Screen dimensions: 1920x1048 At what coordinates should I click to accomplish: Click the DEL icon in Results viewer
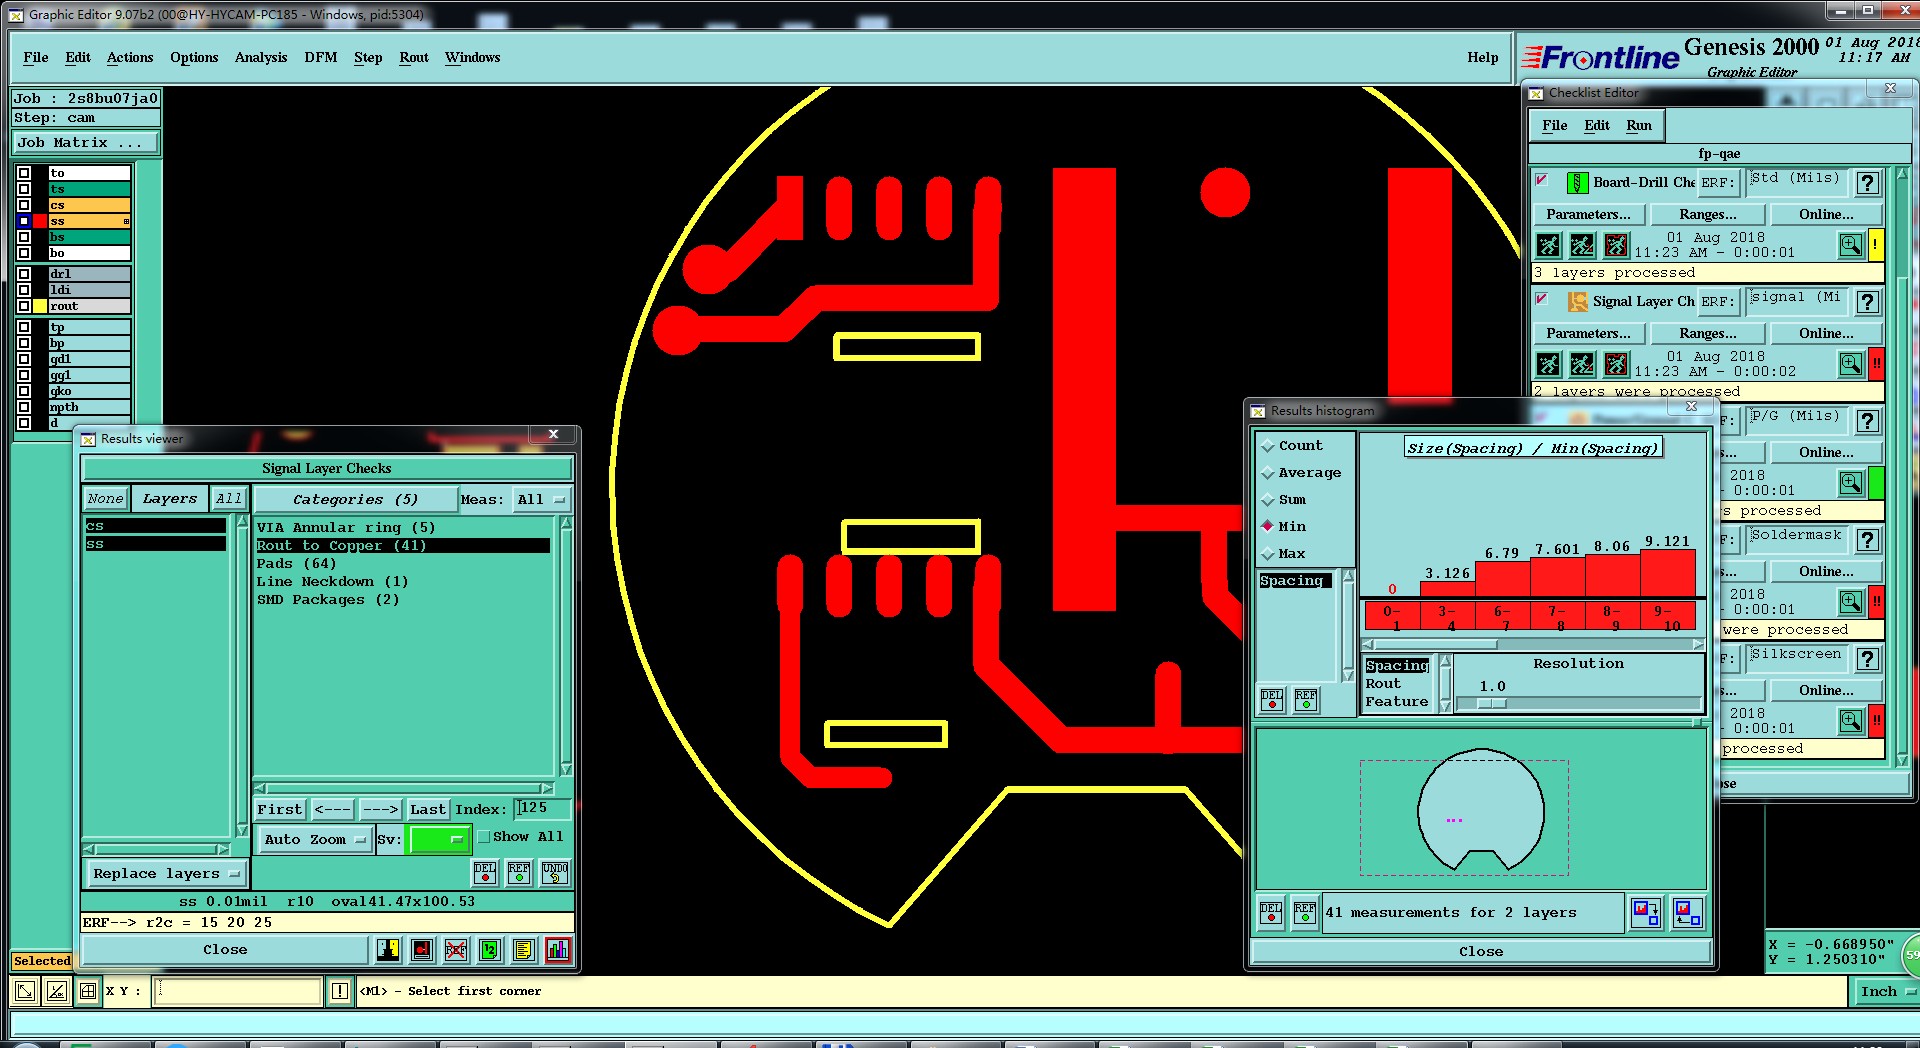pos(485,873)
